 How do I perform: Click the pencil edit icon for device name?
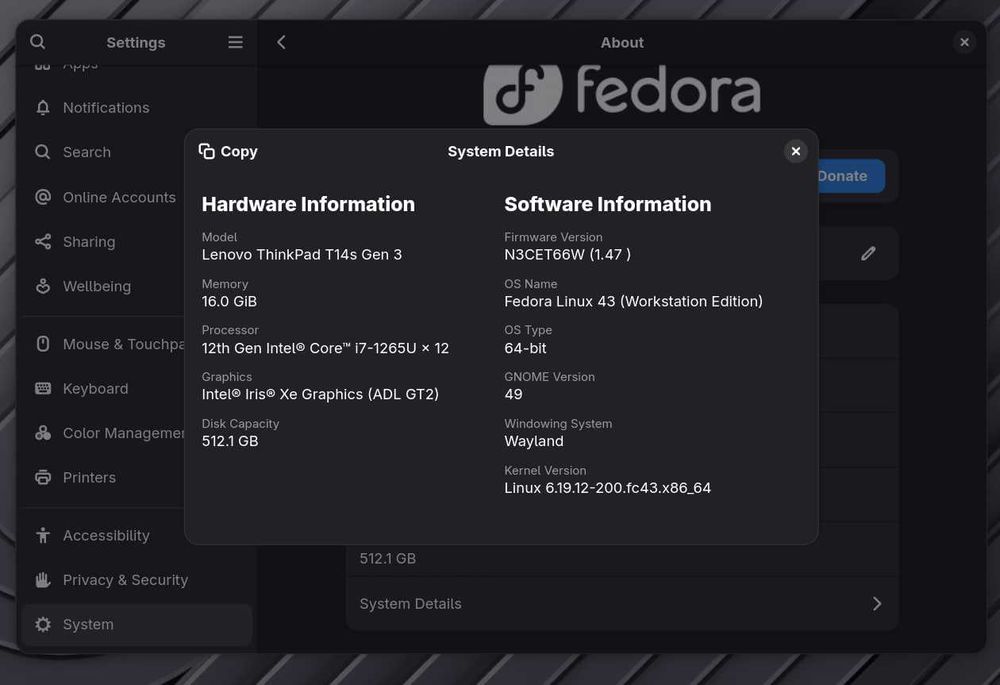pyautogui.click(x=868, y=254)
